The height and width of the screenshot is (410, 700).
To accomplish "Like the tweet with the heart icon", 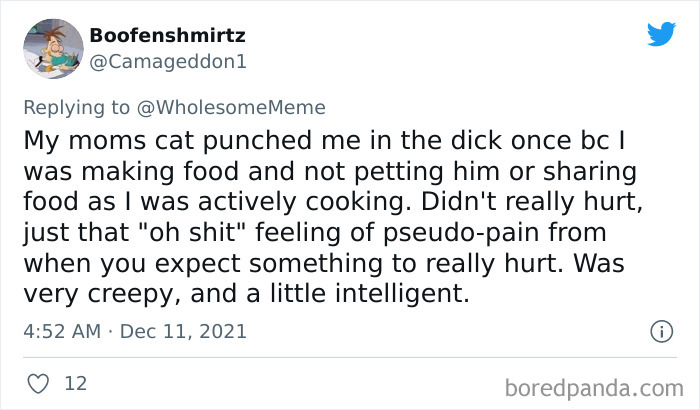I will [37, 383].
